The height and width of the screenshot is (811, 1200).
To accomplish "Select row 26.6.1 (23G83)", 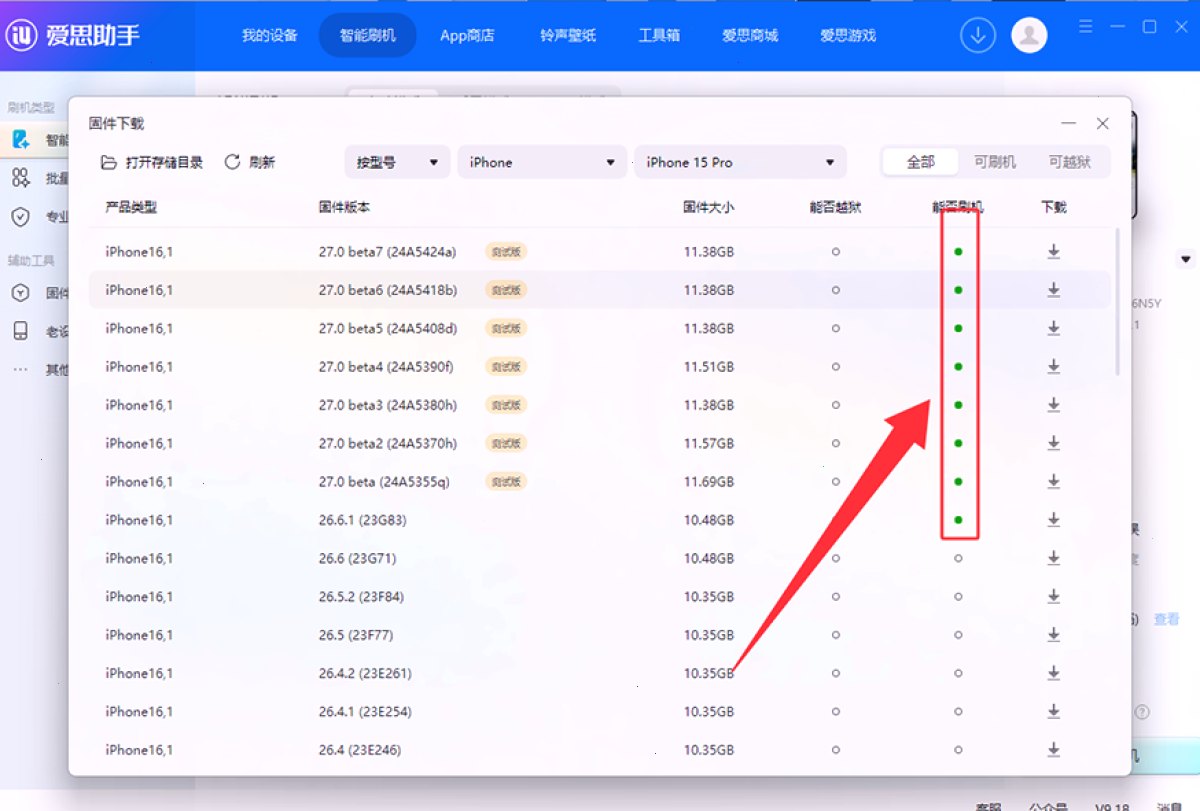I will pyautogui.click(x=600, y=520).
